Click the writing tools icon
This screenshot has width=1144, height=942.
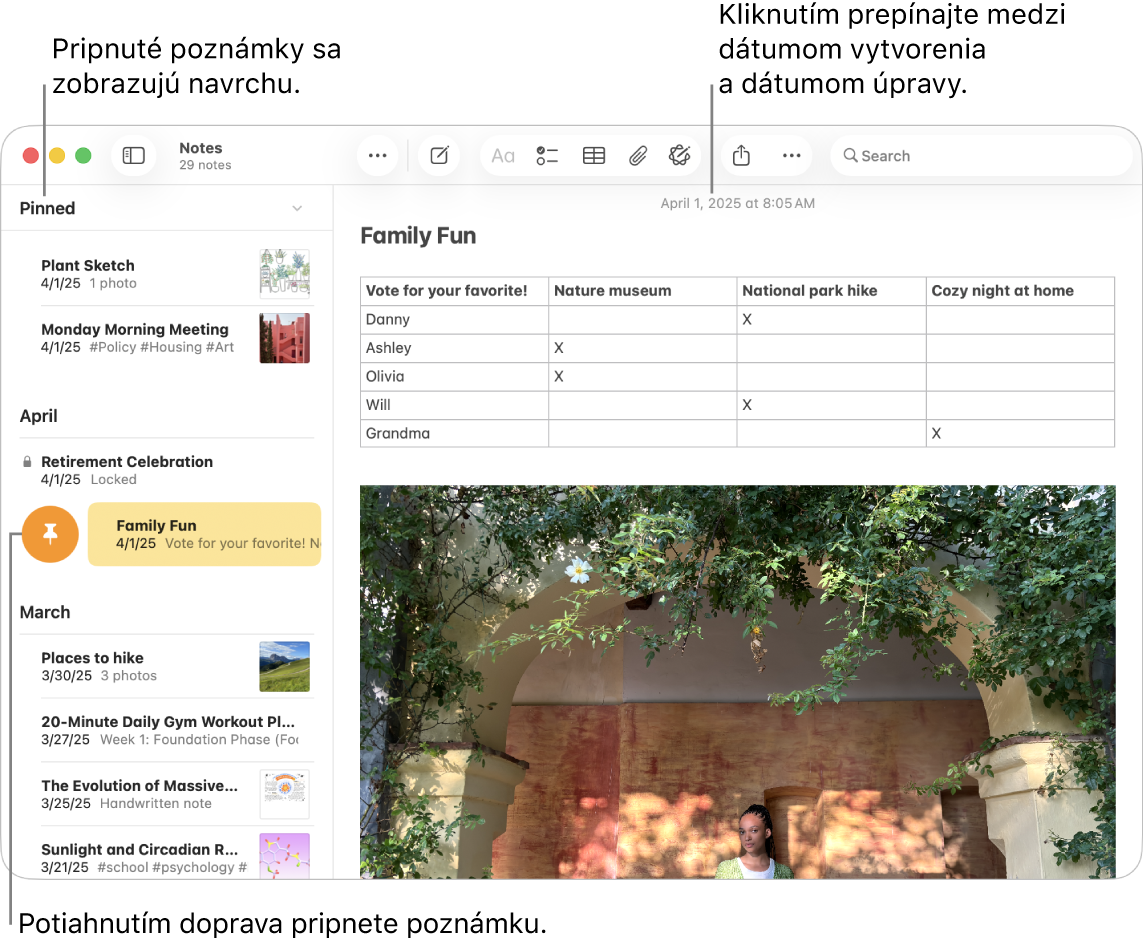click(x=680, y=156)
